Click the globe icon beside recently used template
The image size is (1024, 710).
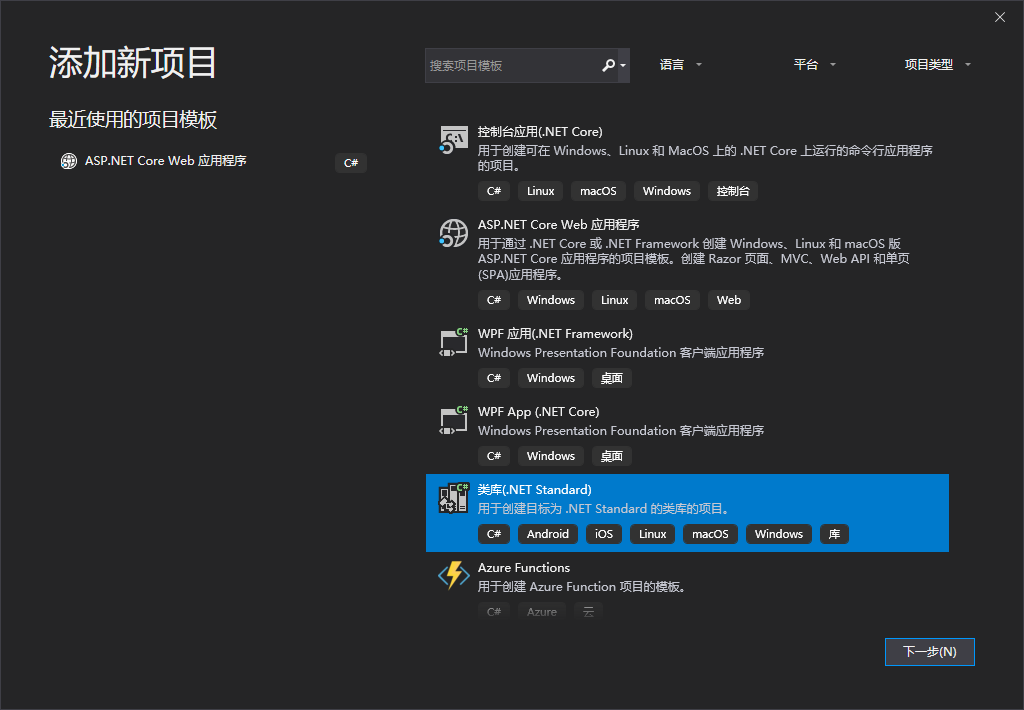[68, 161]
